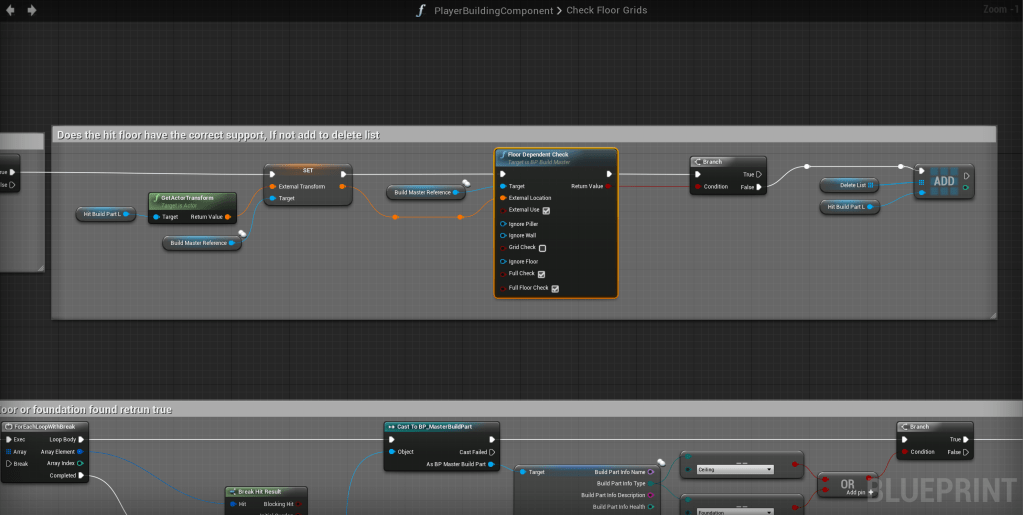The height and width of the screenshot is (515, 1023).
Task: Click the upper Branch node icon
Action: [x=697, y=161]
